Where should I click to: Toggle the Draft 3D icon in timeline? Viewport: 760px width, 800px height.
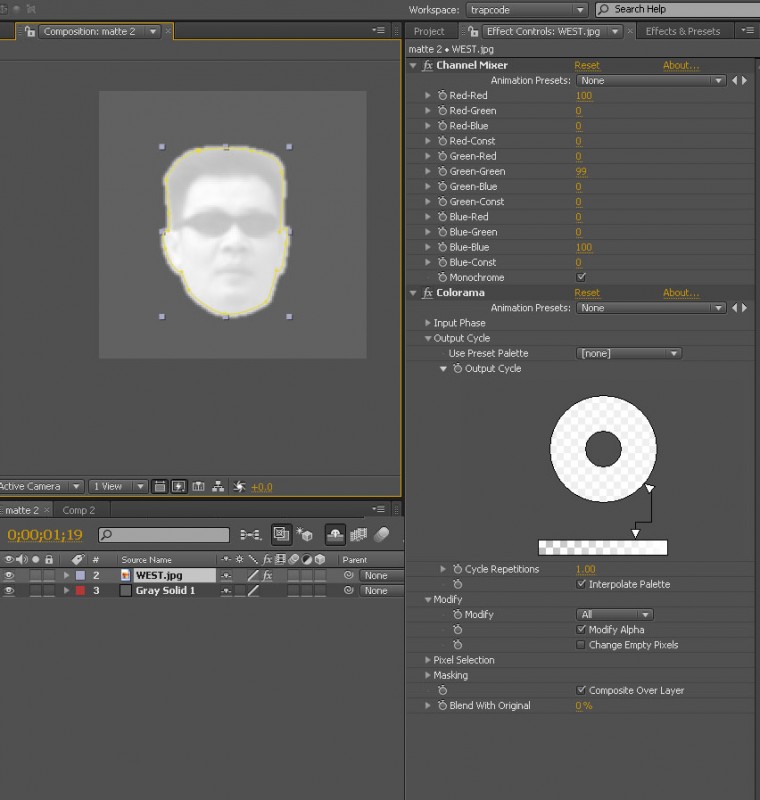pos(305,535)
